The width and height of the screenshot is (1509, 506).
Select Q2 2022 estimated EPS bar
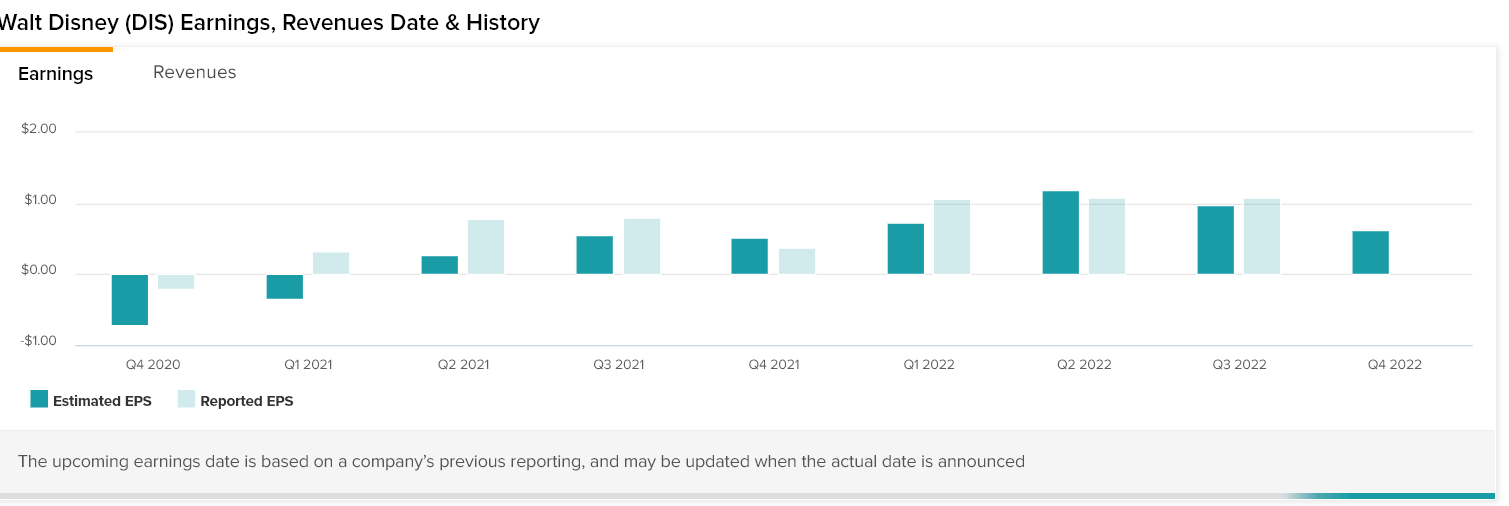click(1061, 233)
